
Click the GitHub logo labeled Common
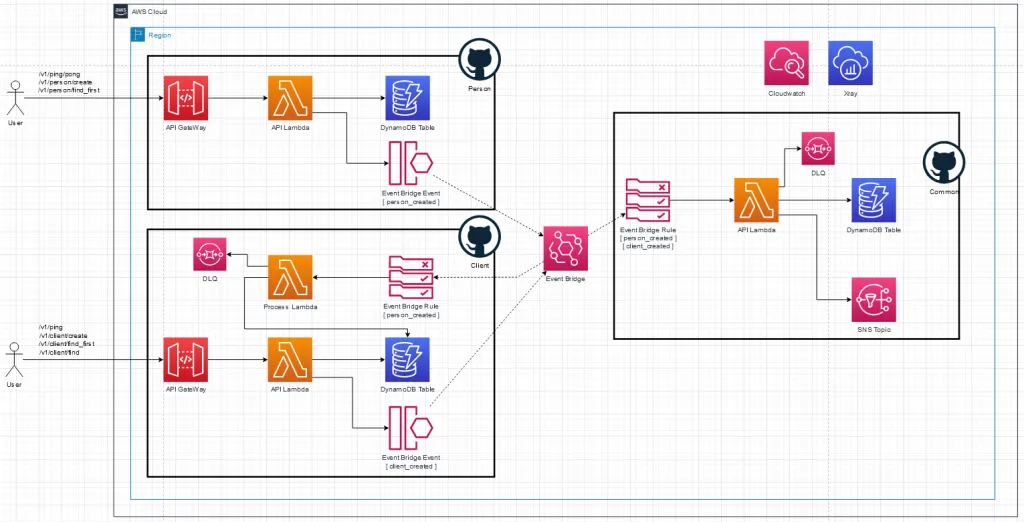[x=941, y=162]
